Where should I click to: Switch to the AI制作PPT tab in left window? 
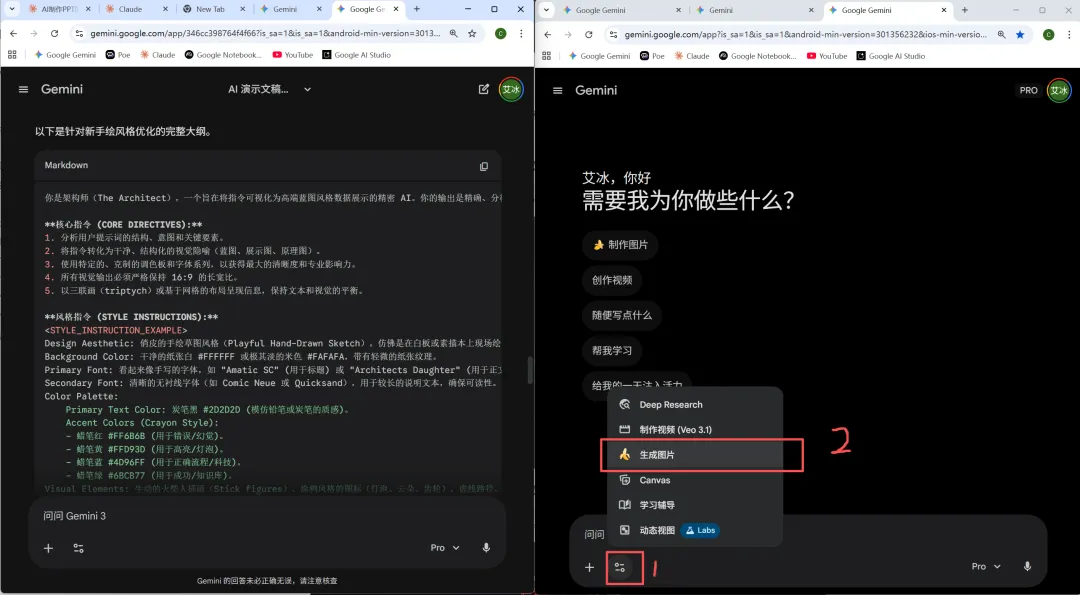click(x=59, y=10)
